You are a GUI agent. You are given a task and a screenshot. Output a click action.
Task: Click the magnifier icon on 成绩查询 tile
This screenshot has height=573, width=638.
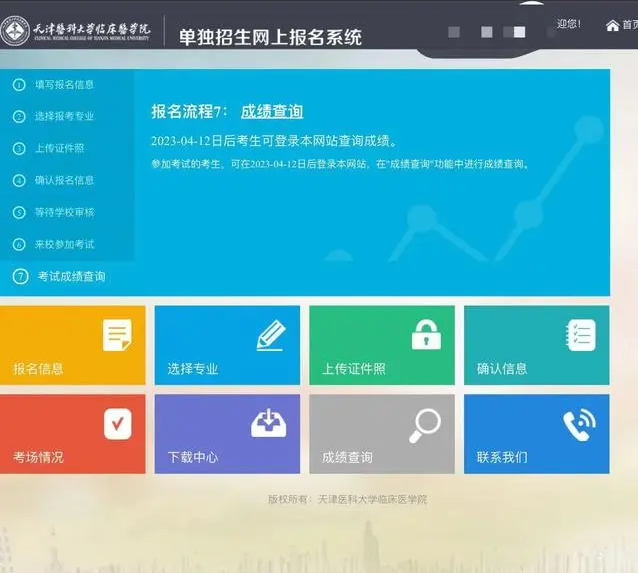(425, 424)
